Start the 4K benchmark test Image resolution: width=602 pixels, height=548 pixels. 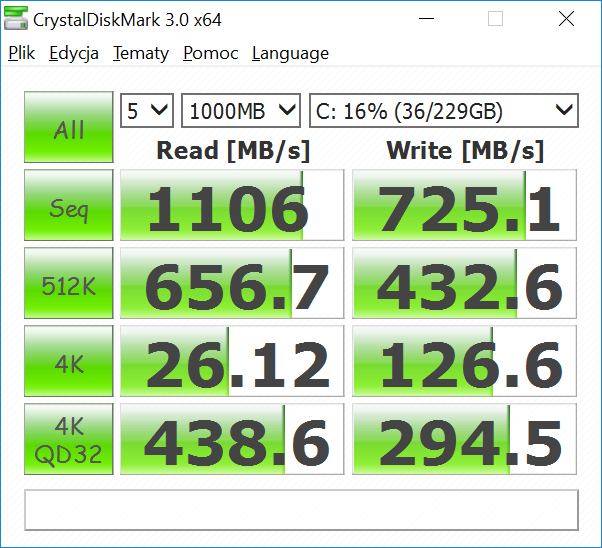69,361
